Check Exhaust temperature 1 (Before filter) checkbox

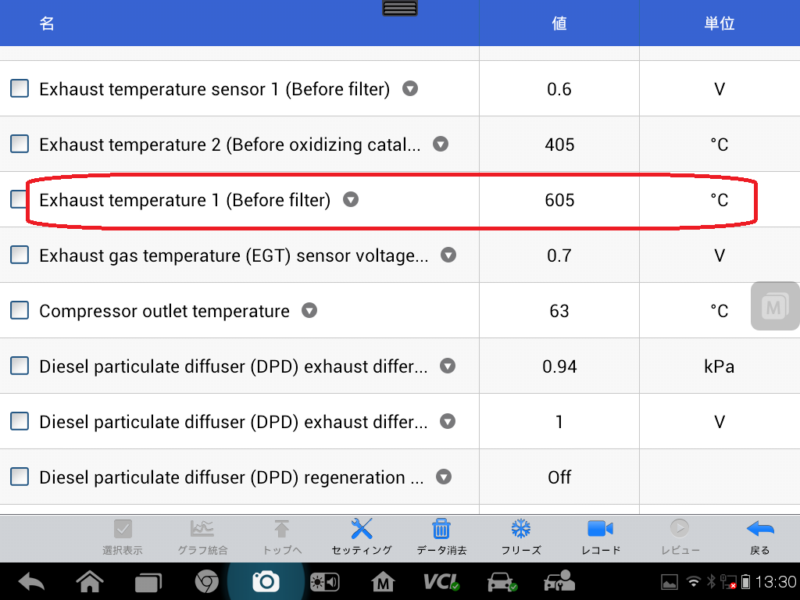click(19, 200)
